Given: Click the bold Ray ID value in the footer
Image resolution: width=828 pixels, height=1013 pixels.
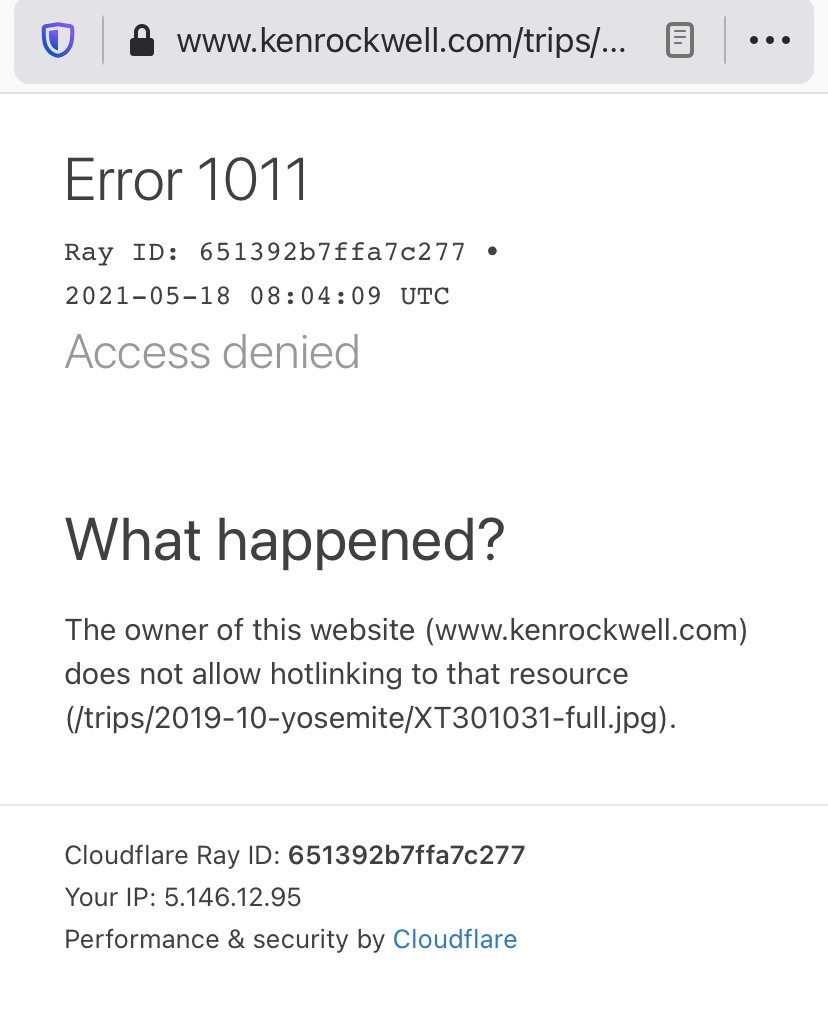Looking at the screenshot, I should (406, 855).
